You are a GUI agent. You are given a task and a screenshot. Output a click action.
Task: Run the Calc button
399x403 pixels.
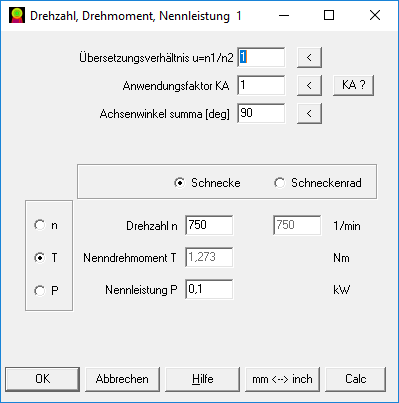(x=356, y=379)
